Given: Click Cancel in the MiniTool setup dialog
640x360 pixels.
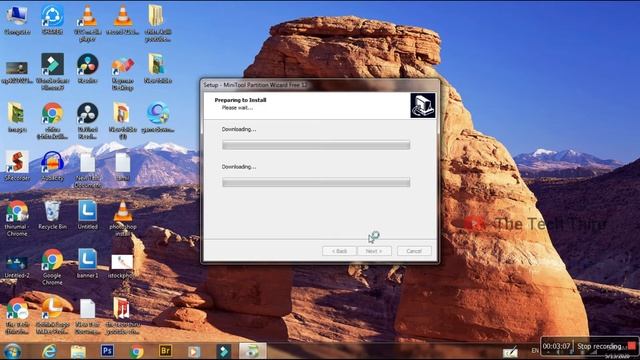Looking at the screenshot, I should click(414, 251).
